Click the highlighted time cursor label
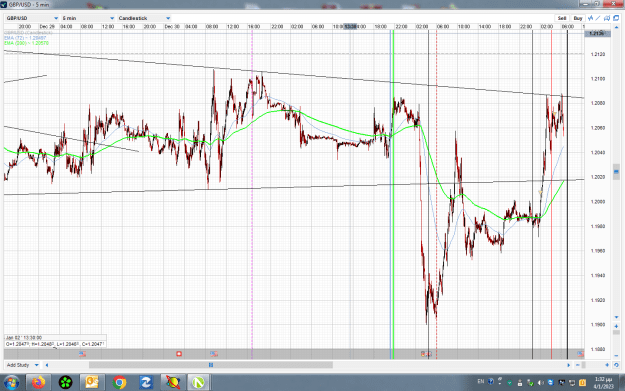Screen dimensions: 625x391 pyautogui.click(x=350, y=26)
